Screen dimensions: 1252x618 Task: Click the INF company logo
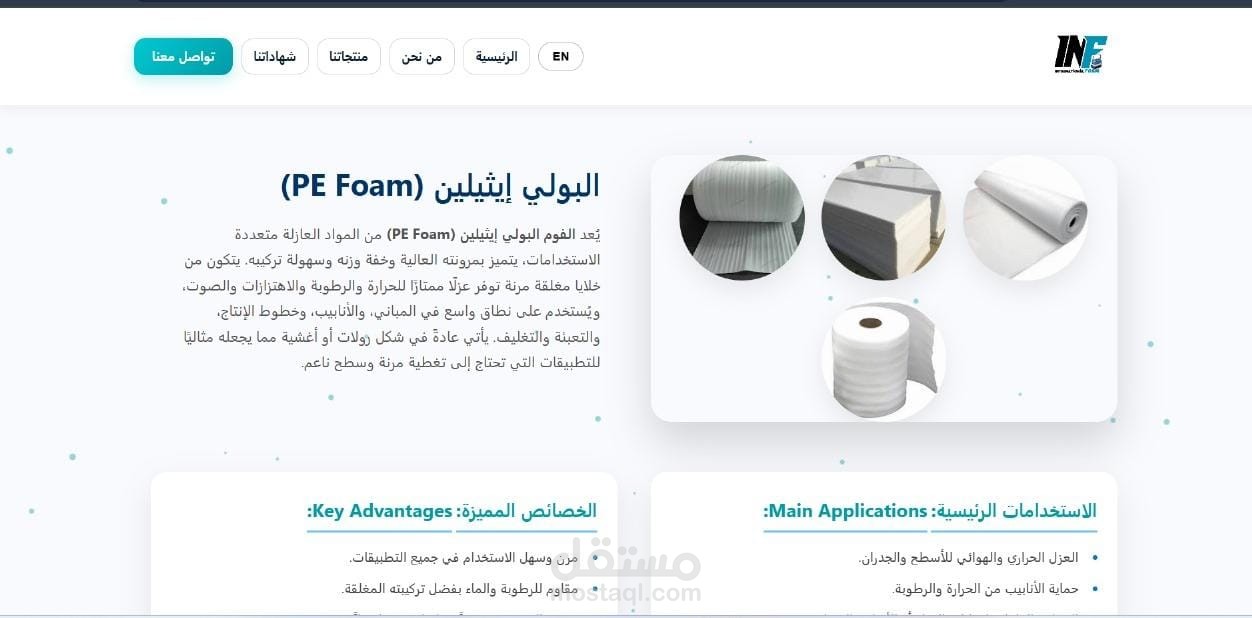point(1081,55)
